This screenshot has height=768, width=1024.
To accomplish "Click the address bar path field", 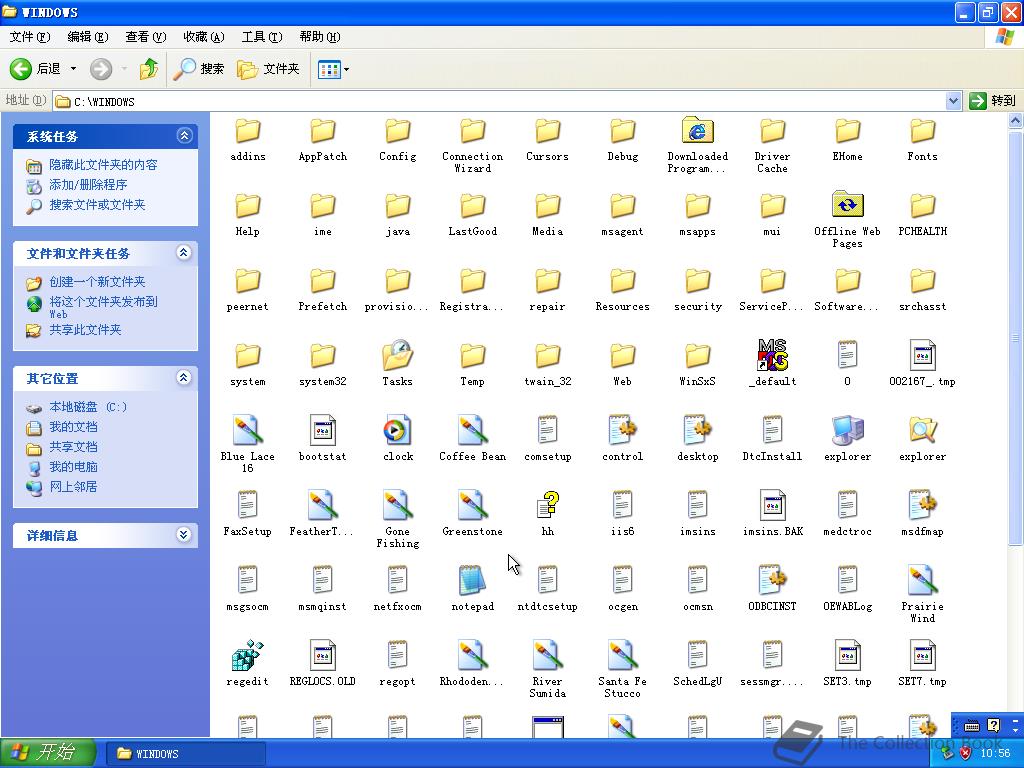I will pos(499,101).
